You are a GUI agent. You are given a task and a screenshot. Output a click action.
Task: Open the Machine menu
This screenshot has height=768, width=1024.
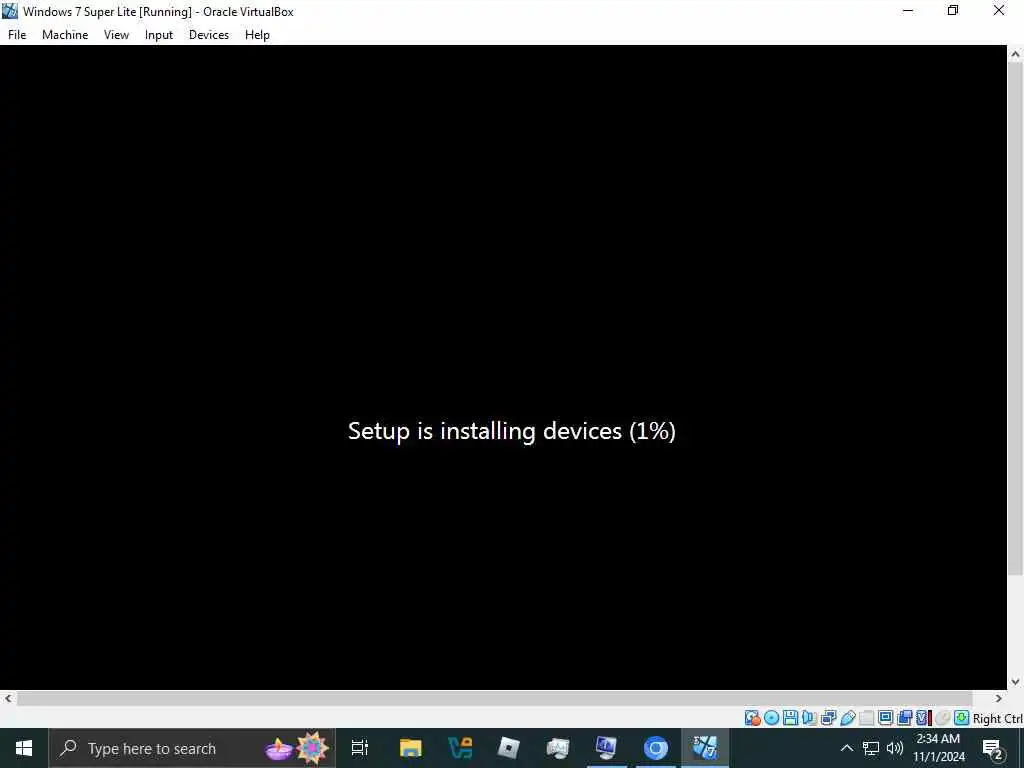point(65,35)
